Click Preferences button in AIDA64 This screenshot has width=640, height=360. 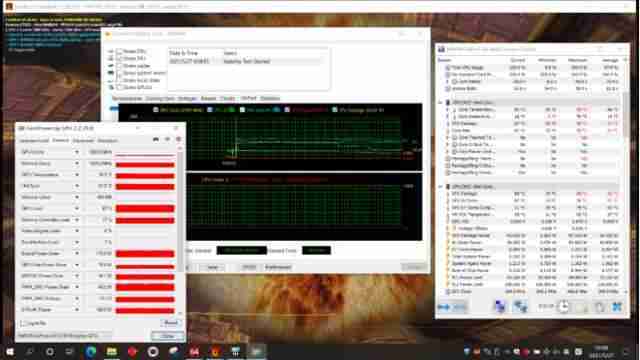point(278,267)
